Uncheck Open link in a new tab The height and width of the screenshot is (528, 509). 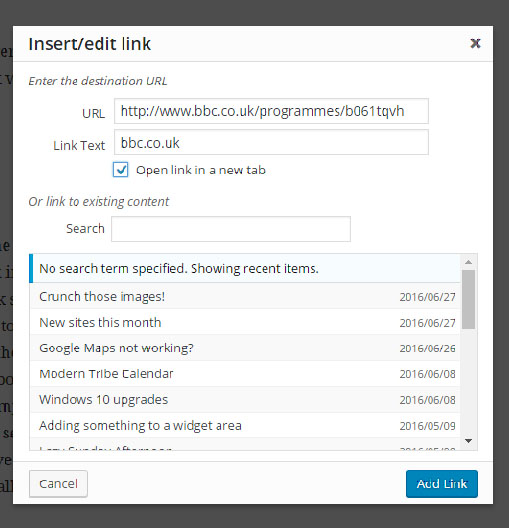(x=120, y=169)
